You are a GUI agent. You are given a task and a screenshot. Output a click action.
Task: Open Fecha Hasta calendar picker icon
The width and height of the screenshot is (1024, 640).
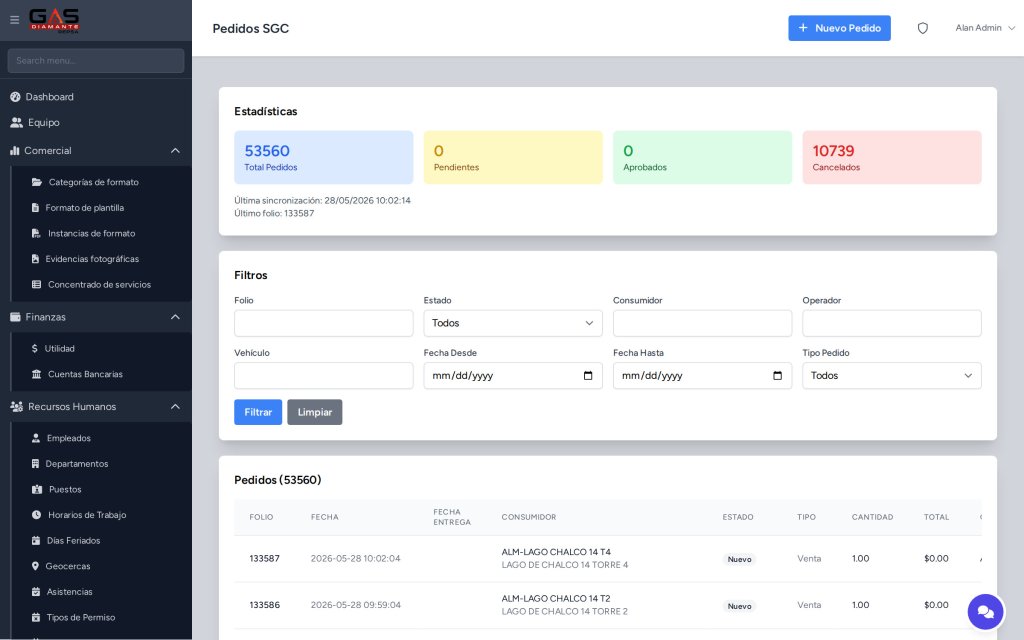(777, 376)
